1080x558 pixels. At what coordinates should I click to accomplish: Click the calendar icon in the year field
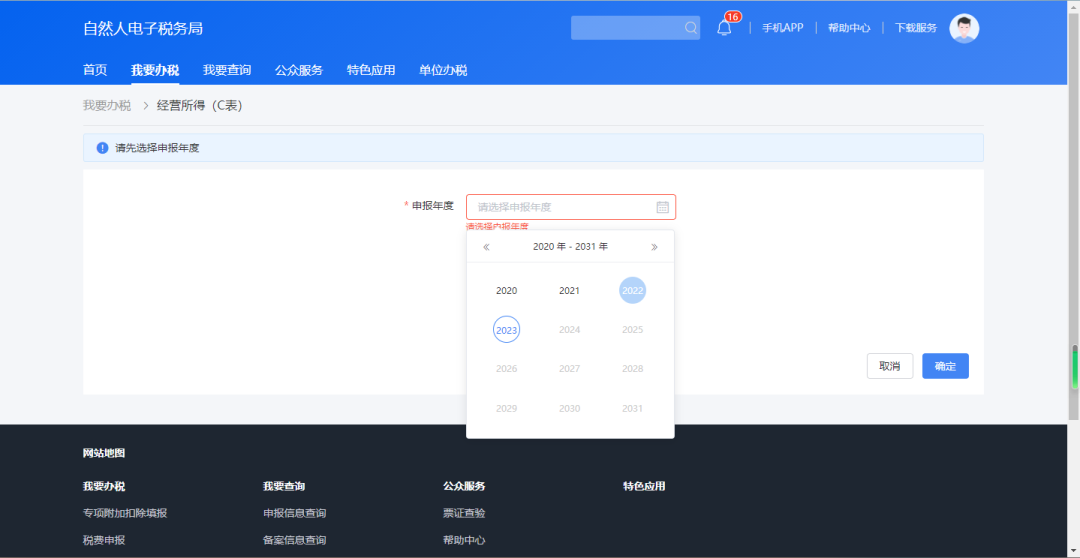tap(662, 207)
